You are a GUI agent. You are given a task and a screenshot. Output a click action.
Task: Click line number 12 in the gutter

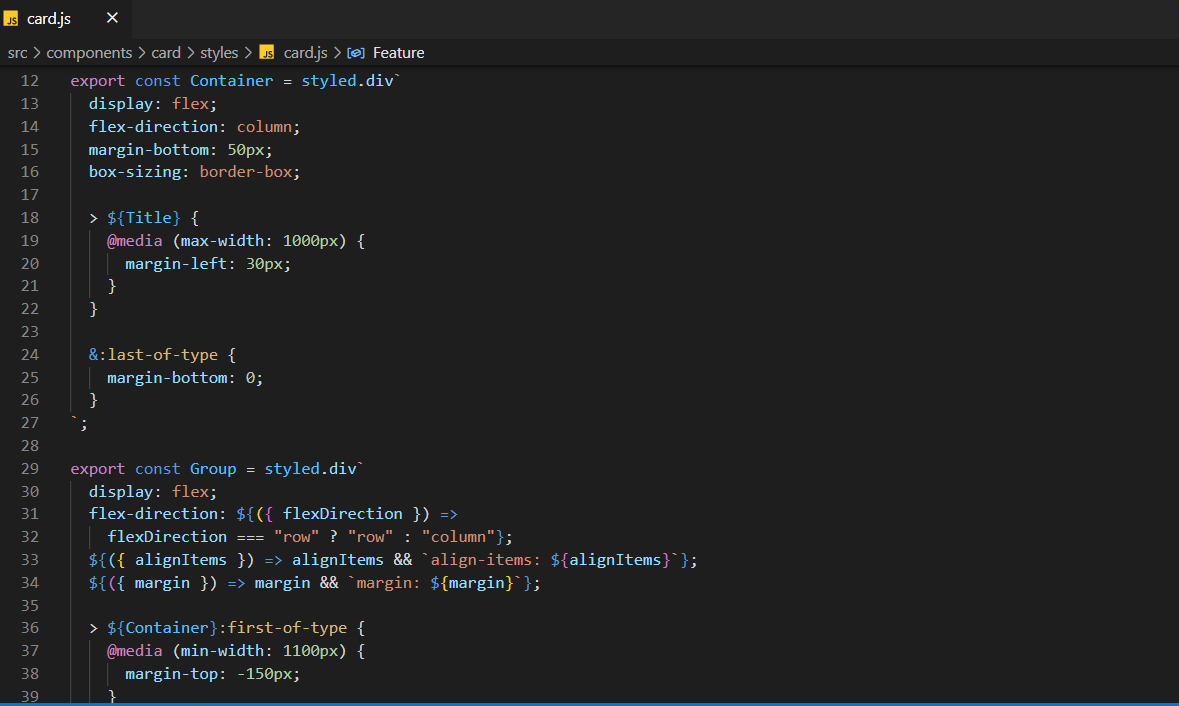[x=29, y=80]
